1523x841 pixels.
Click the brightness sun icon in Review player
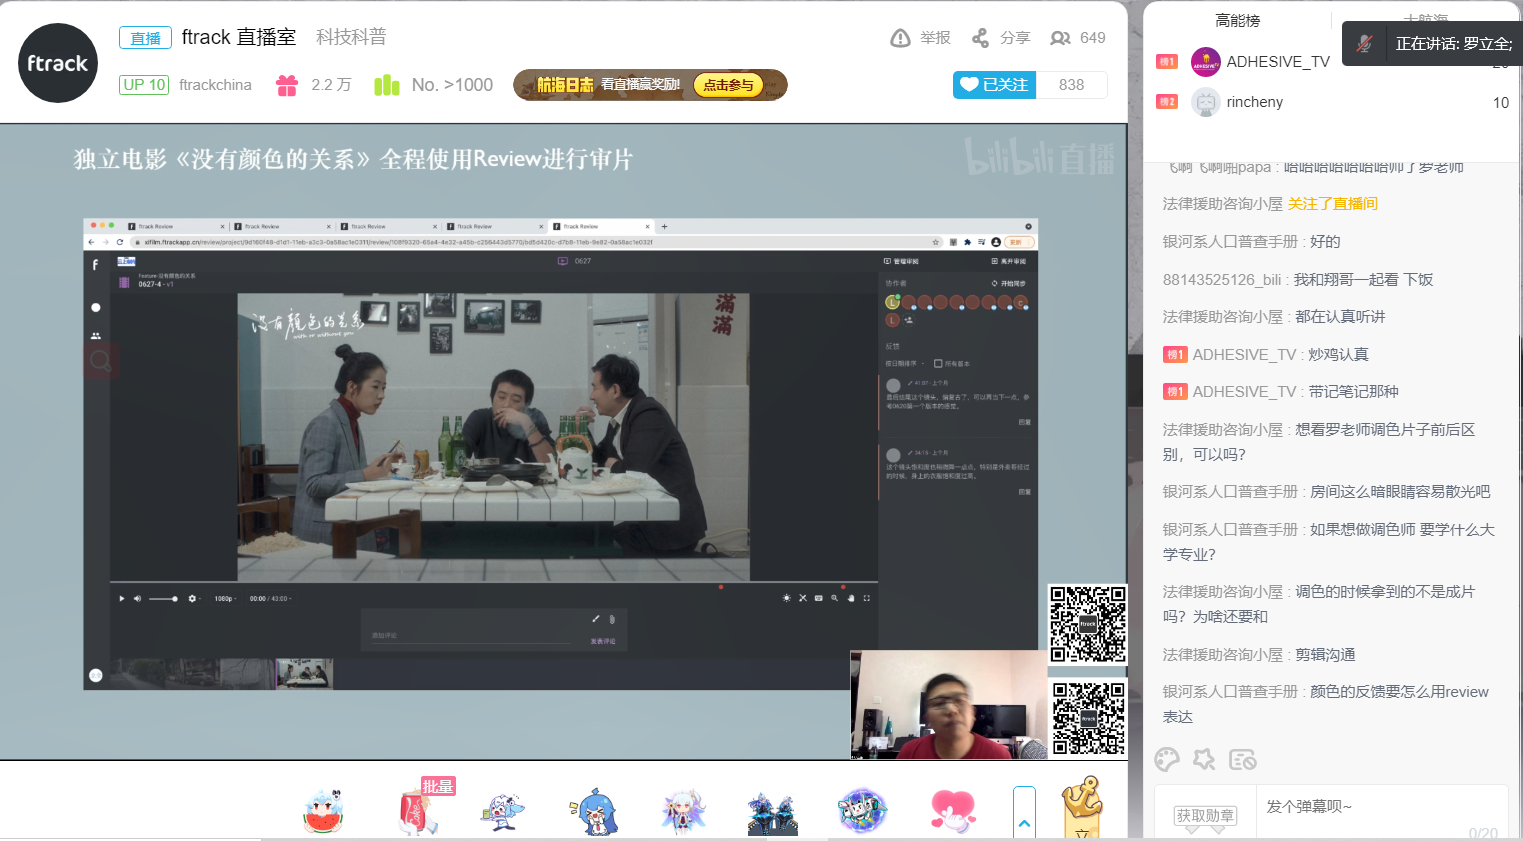click(x=786, y=598)
